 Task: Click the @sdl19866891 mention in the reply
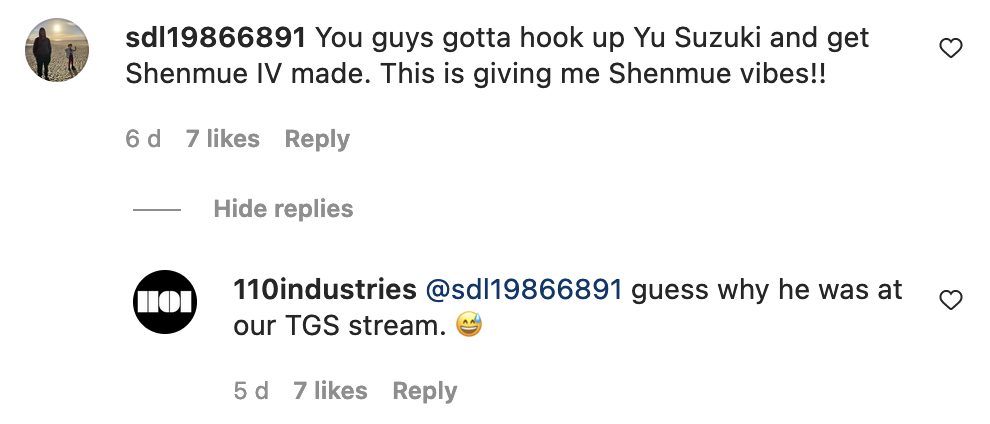point(524,290)
